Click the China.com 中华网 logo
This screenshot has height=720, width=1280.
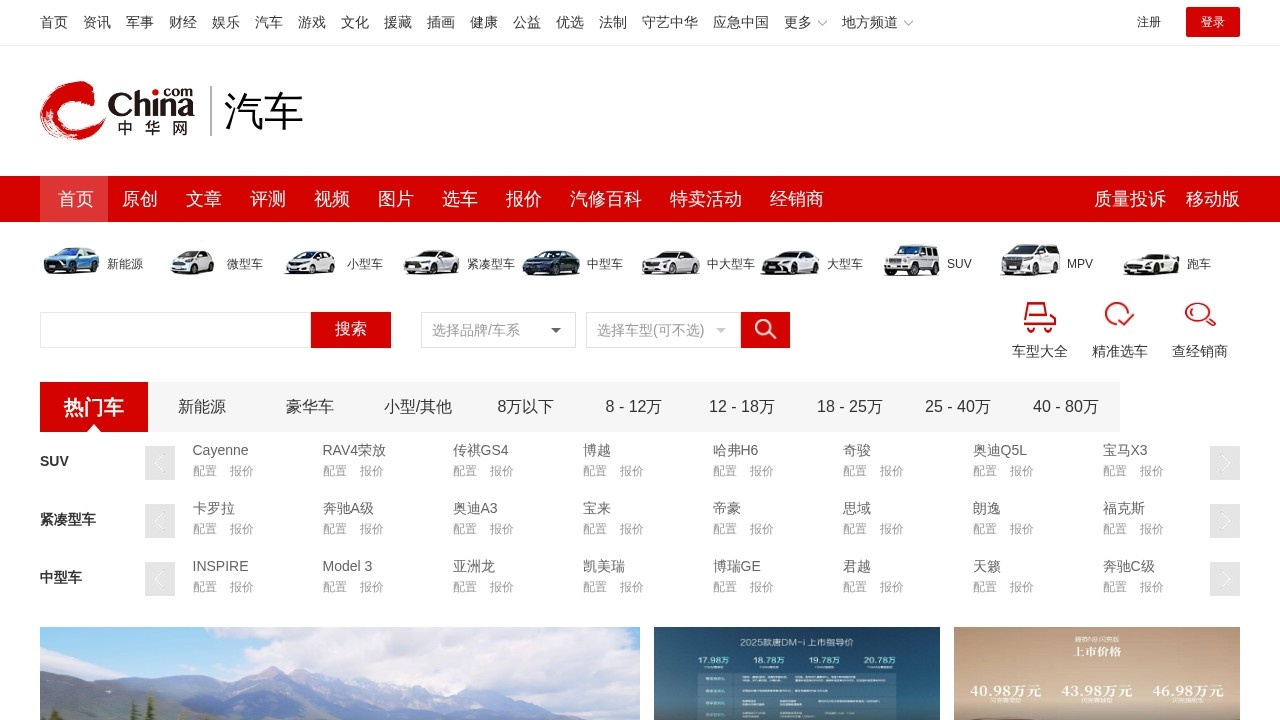[x=117, y=110]
